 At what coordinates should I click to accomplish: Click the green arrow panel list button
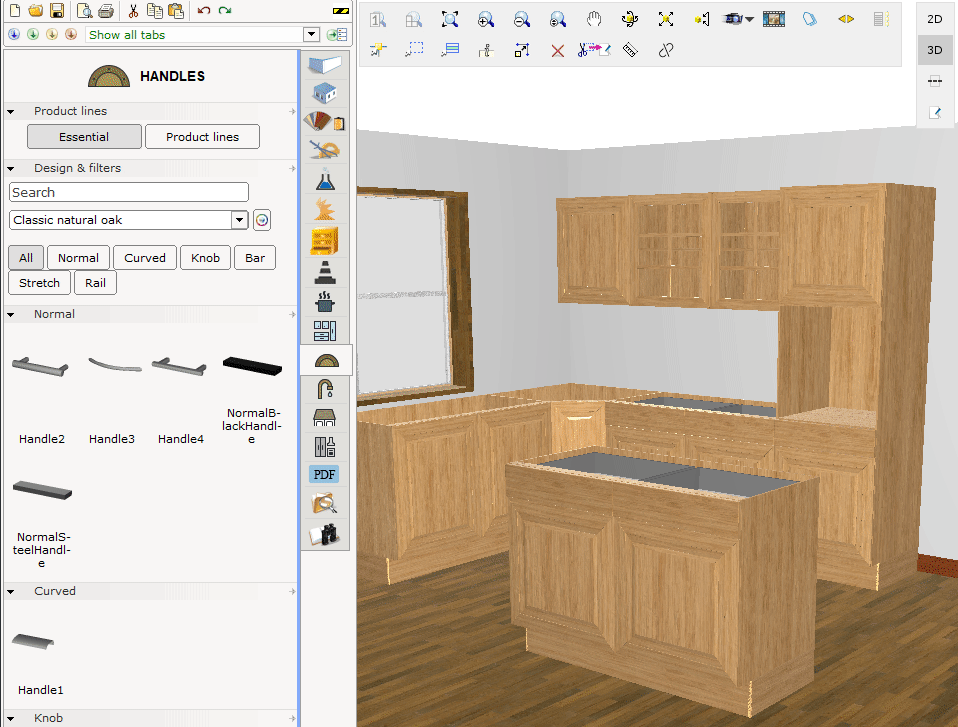pos(337,35)
